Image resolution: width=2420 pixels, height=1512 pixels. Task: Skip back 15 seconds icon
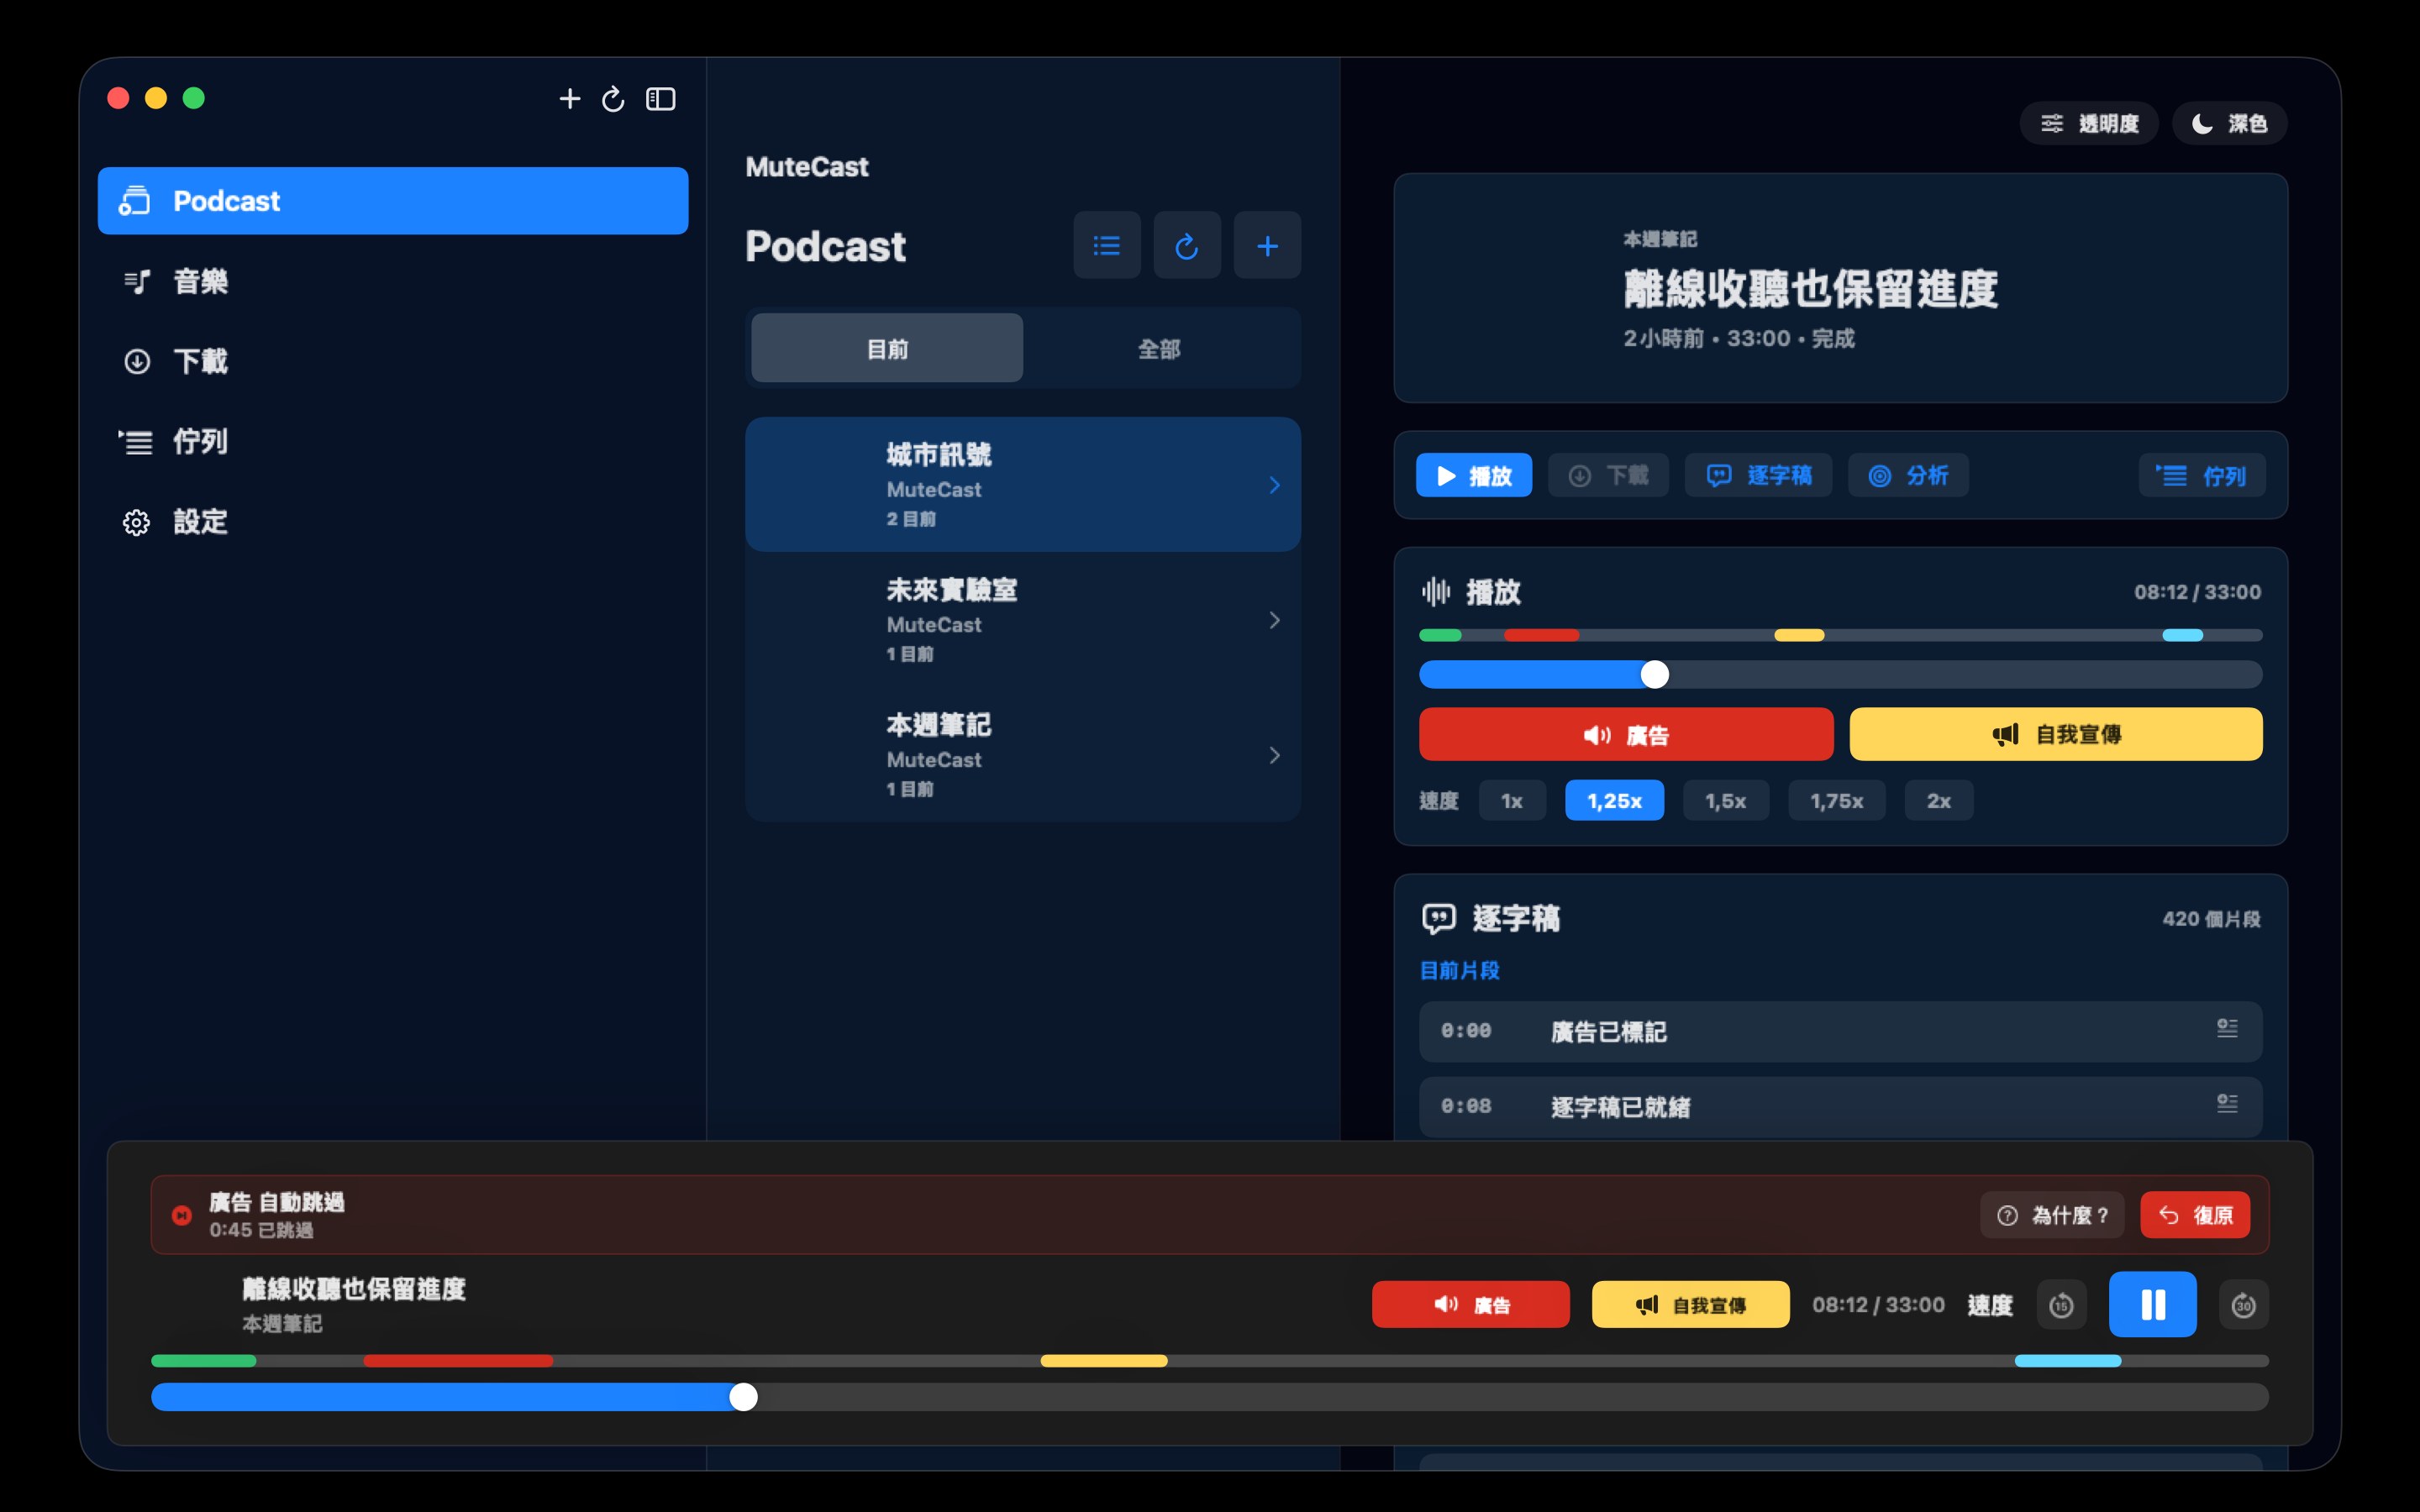click(x=2061, y=1304)
